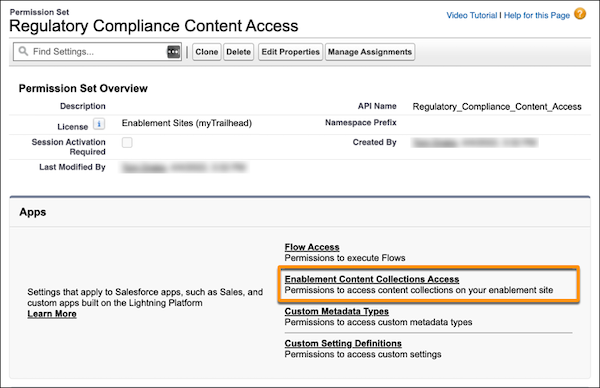Open Custom Metadata Types link

[x=337, y=311]
